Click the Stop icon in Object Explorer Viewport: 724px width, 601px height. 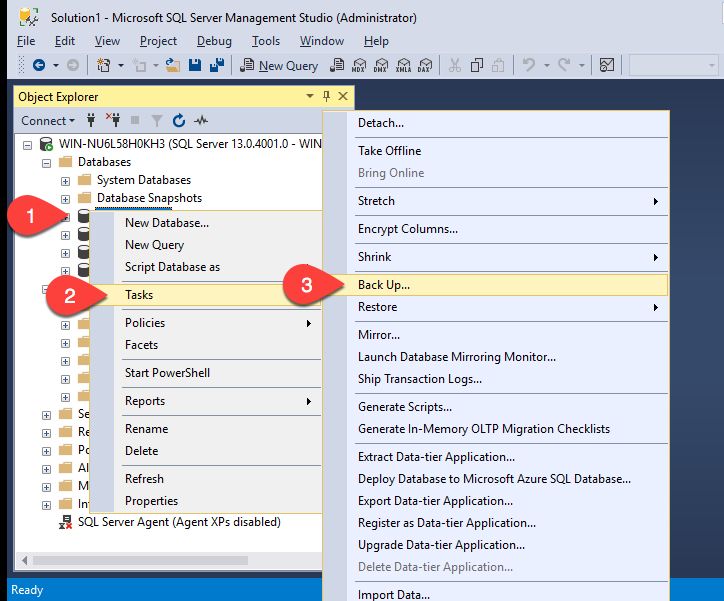135,120
